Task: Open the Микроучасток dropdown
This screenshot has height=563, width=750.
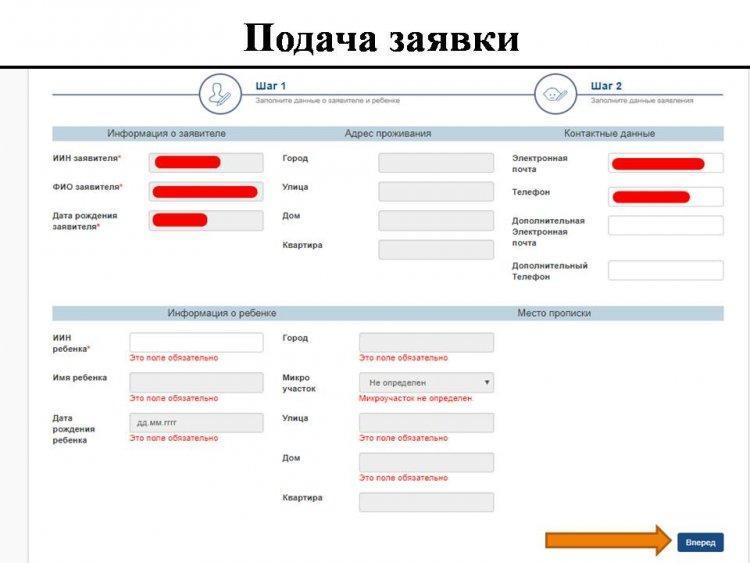Action: coord(426,382)
